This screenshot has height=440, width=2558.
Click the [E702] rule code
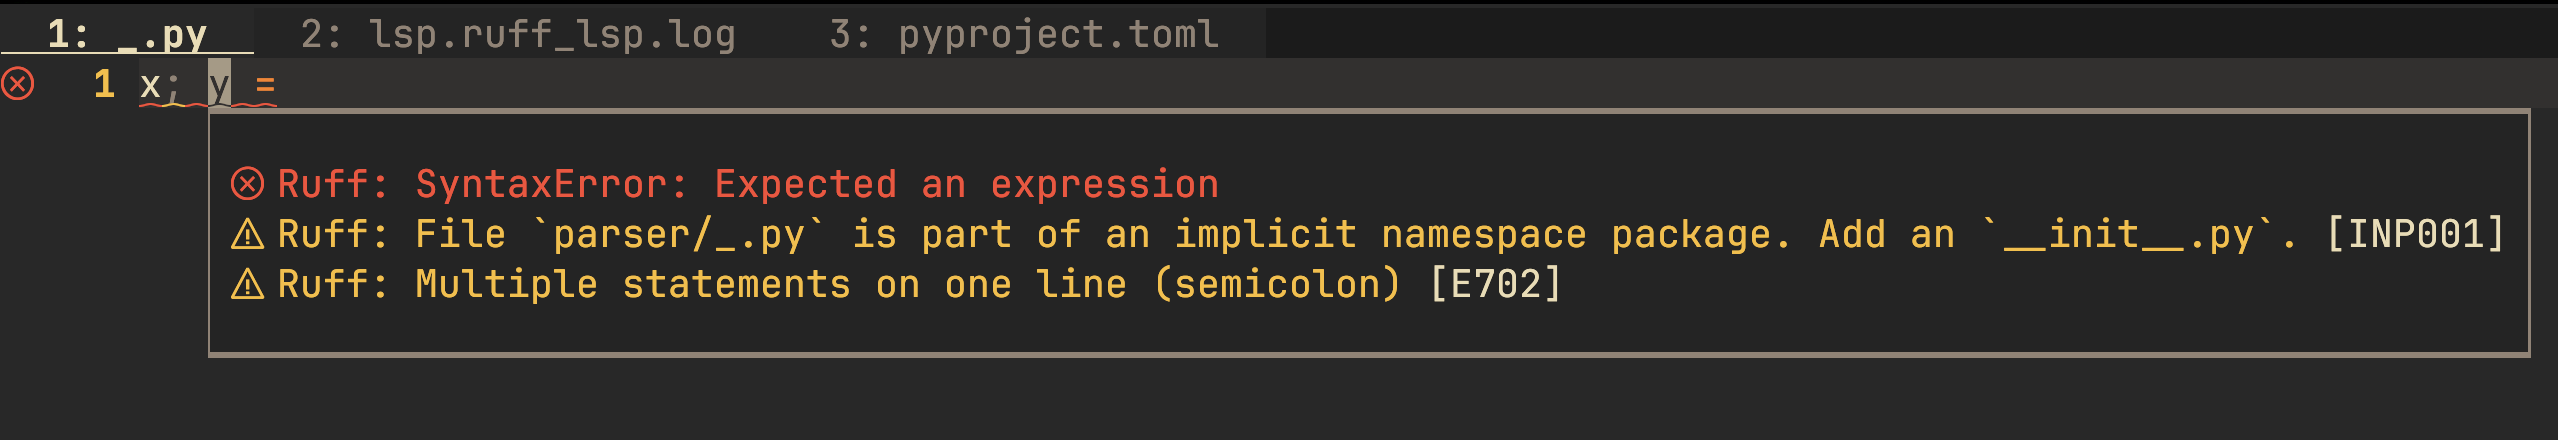coord(1495,285)
